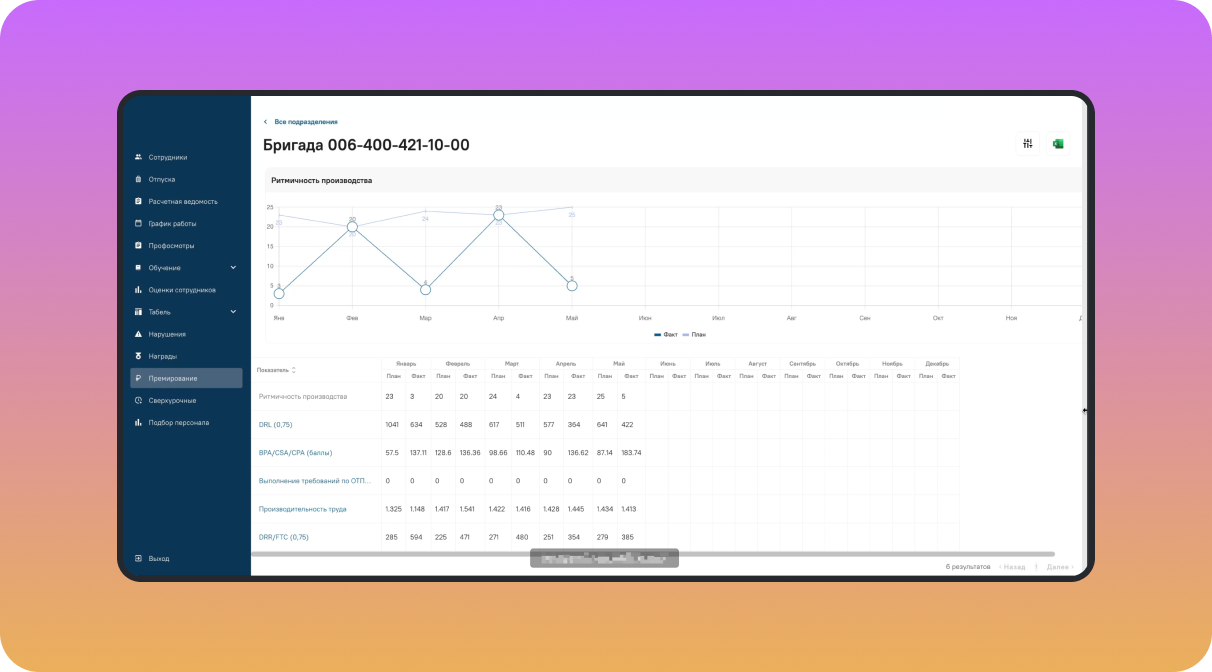Export table via Excel icon
This screenshot has width=1212, height=672.
(x=1057, y=144)
